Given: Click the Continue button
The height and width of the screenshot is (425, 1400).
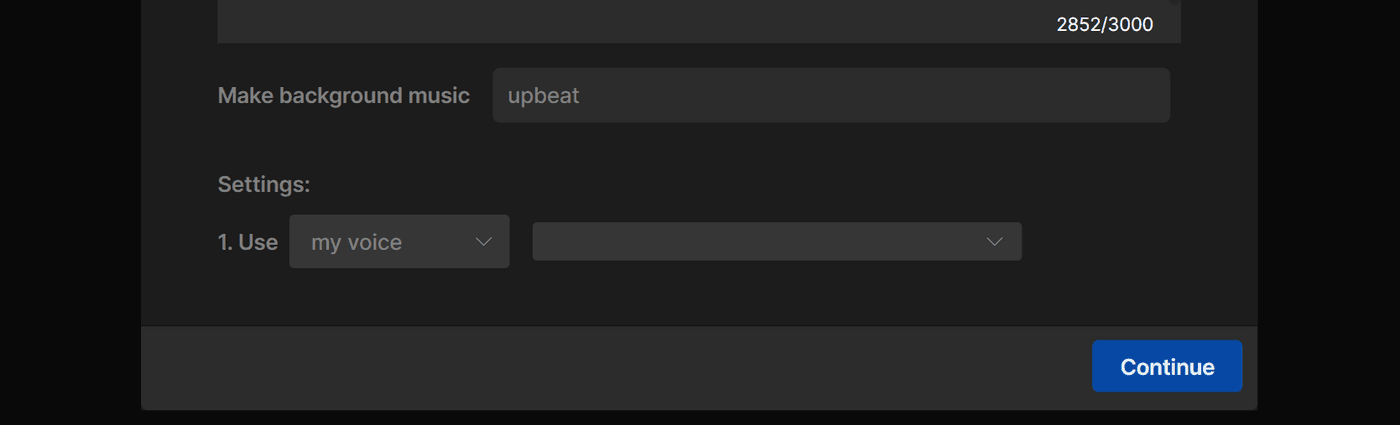Looking at the screenshot, I should click(x=1166, y=366).
